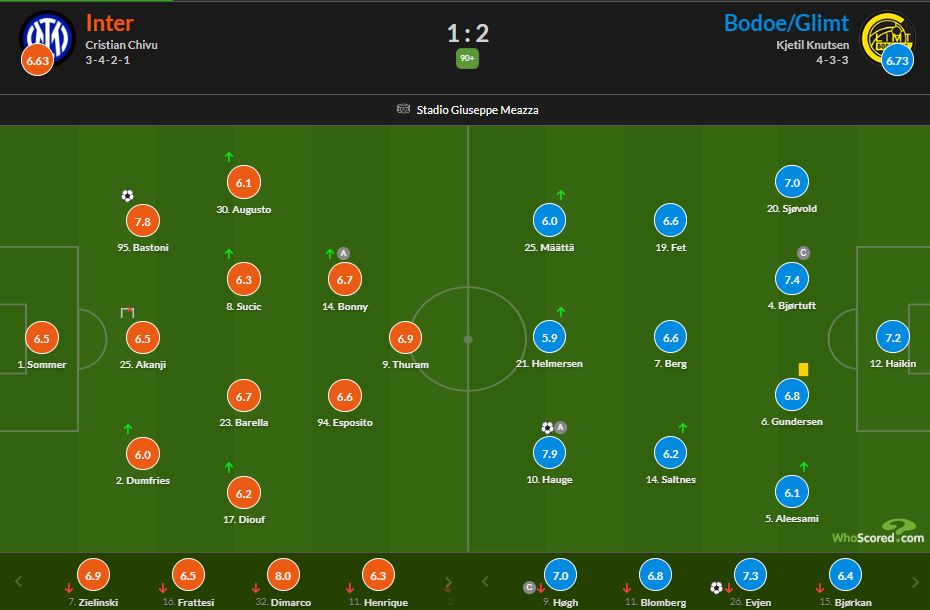Click the captain badge above Bjørtuft
The width and height of the screenshot is (930, 610).
click(x=803, y=253)
